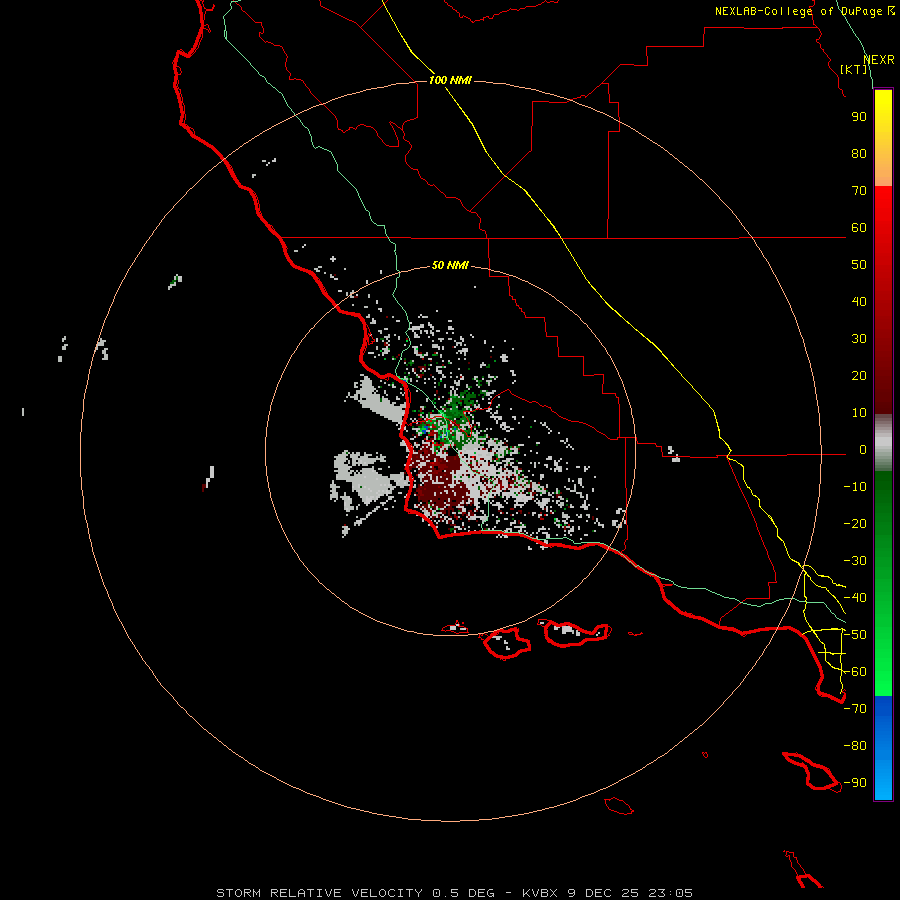
Task: Click the -60 value on the velocity scale
Action: coord(855,672)
